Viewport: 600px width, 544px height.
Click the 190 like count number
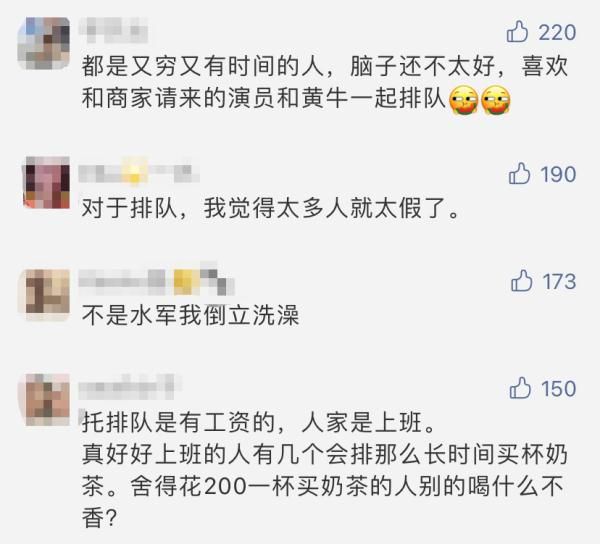pyautogui.click(x=558, y=174)
